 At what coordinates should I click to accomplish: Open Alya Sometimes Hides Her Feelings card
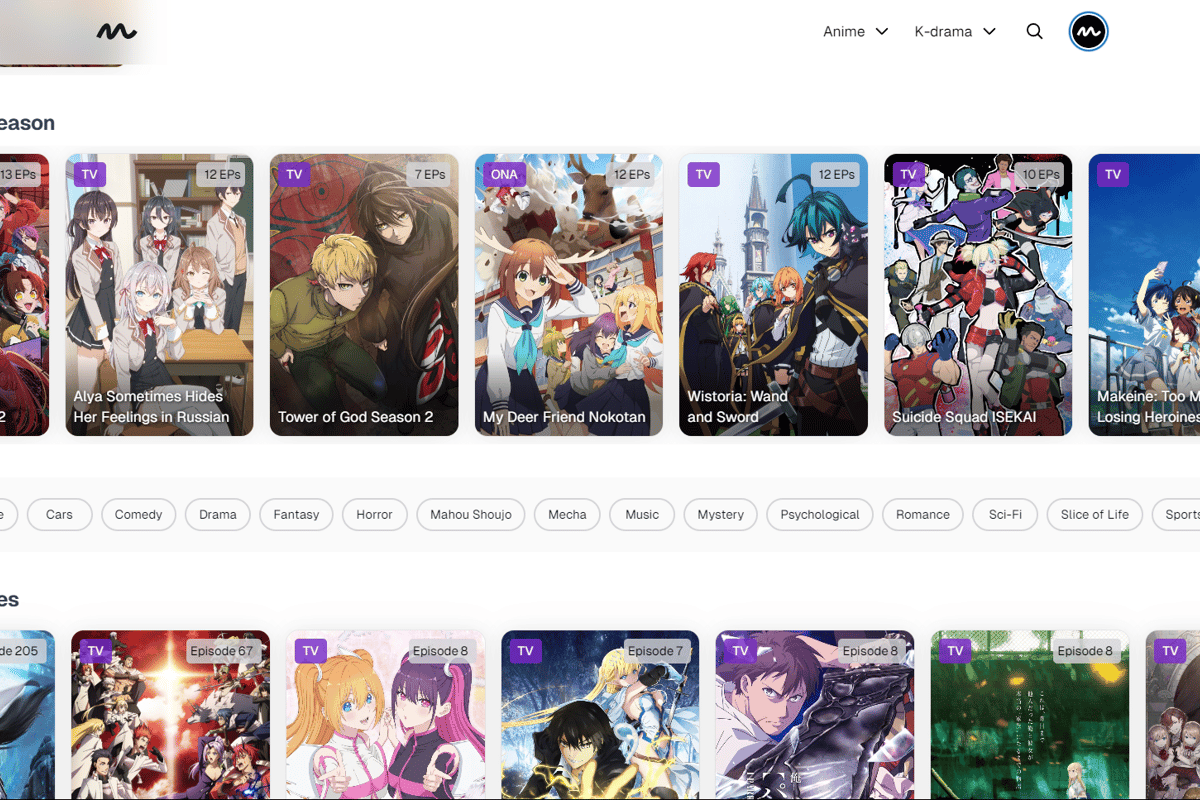159,295
